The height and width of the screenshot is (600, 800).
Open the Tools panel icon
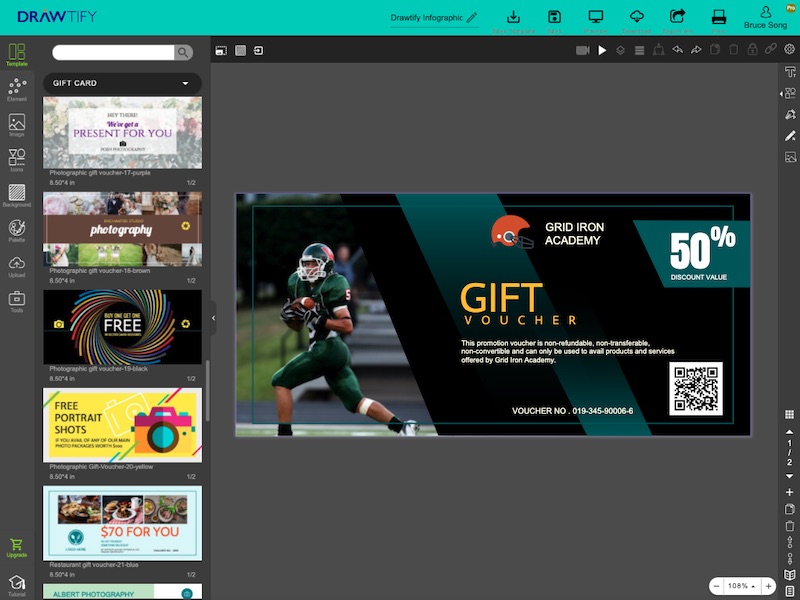pos(17,301)
